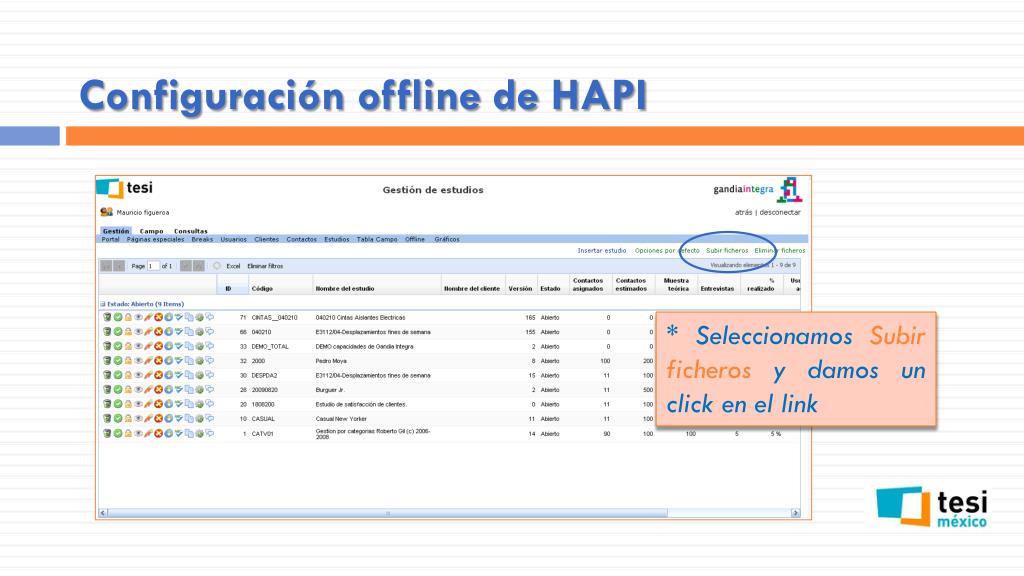Toggle eye visibility icon in row 2000

click(x=138, y=360)
